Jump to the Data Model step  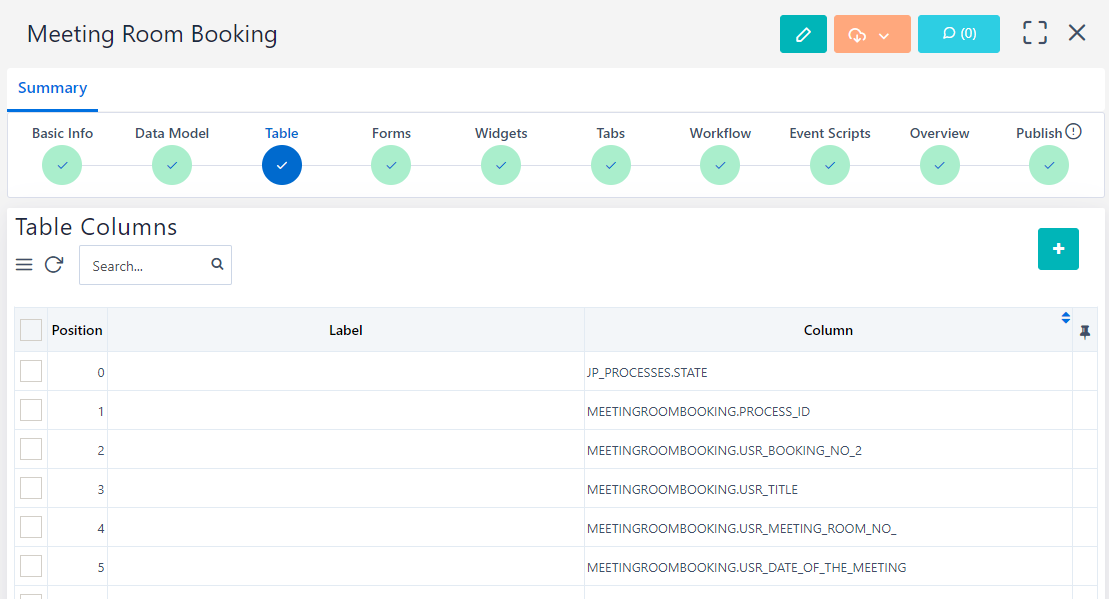(172, 165)
